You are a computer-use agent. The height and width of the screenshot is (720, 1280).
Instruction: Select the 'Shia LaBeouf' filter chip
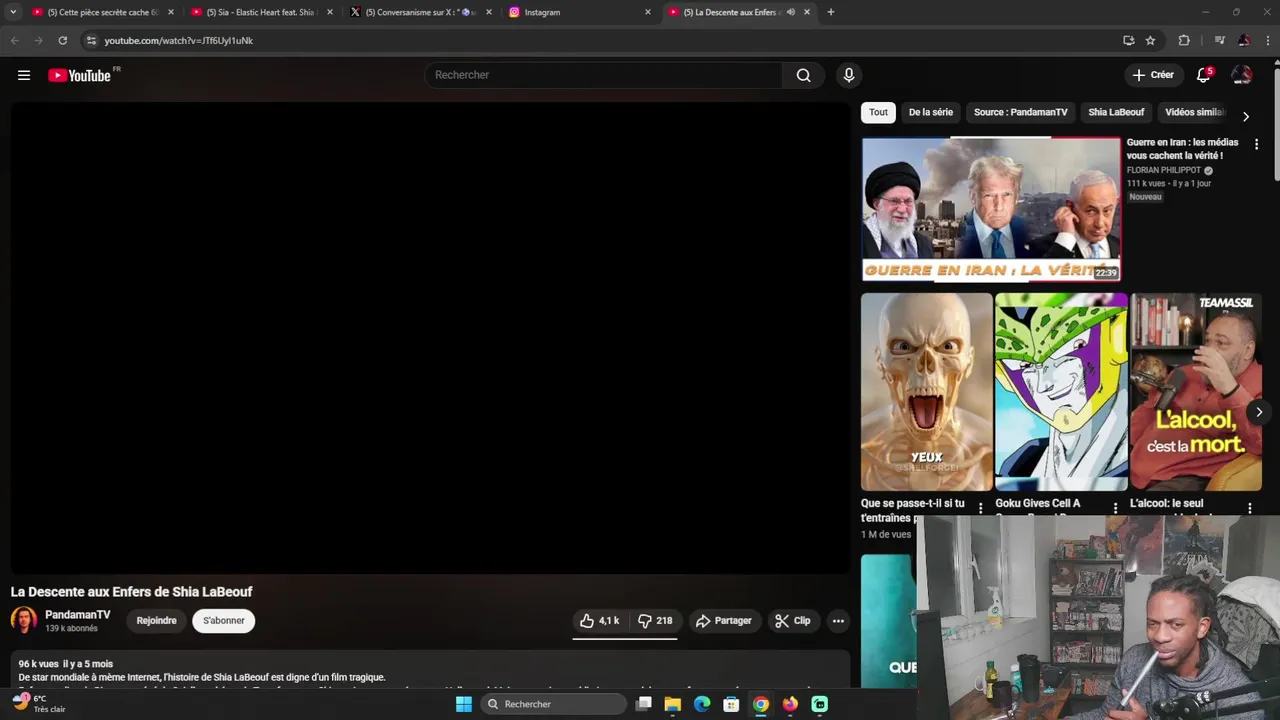[x=1116, y=112]
